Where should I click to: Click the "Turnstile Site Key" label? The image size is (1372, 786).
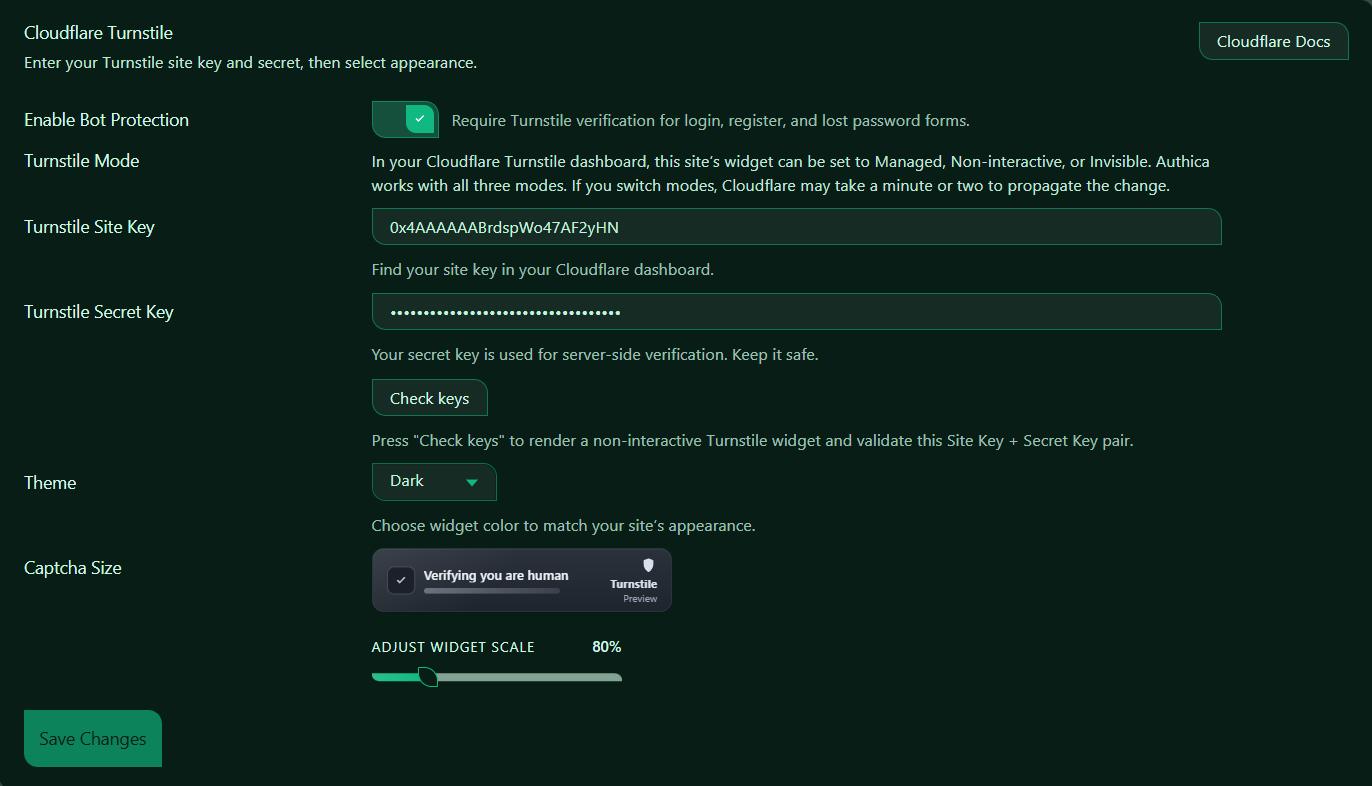(x=89, y=227)
